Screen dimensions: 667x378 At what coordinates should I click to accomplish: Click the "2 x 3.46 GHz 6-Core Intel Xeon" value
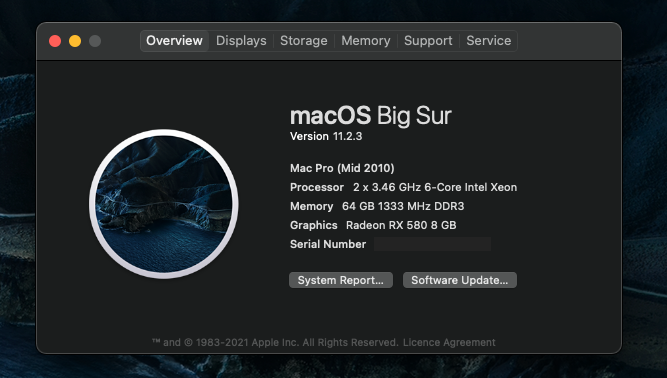click(435, 188)
